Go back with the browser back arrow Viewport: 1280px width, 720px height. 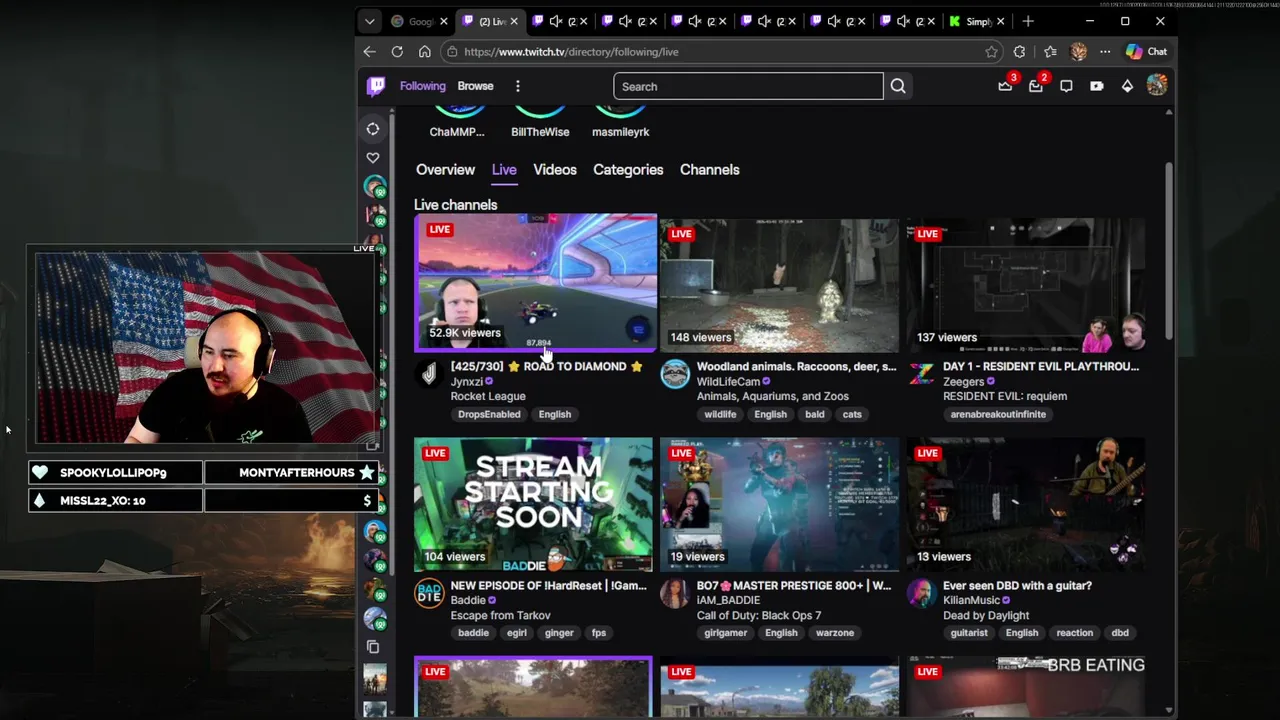pos(370,52)
